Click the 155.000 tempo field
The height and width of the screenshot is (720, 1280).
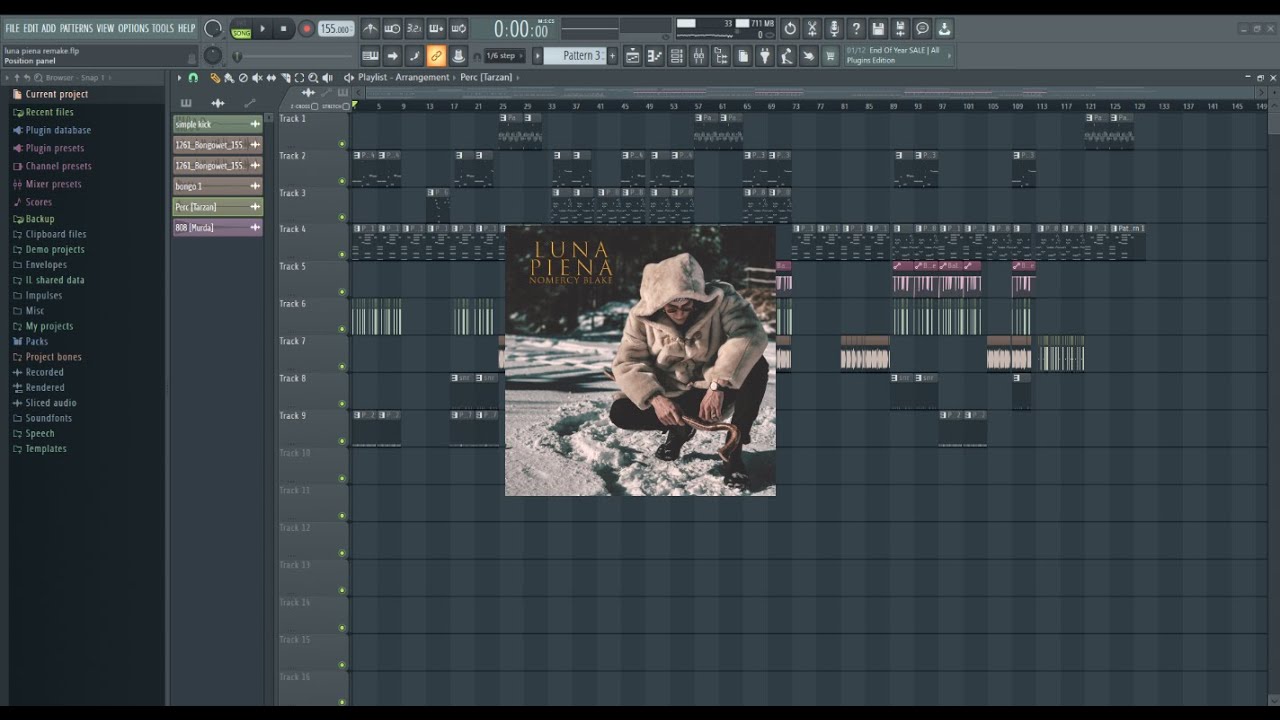[336, 29]
